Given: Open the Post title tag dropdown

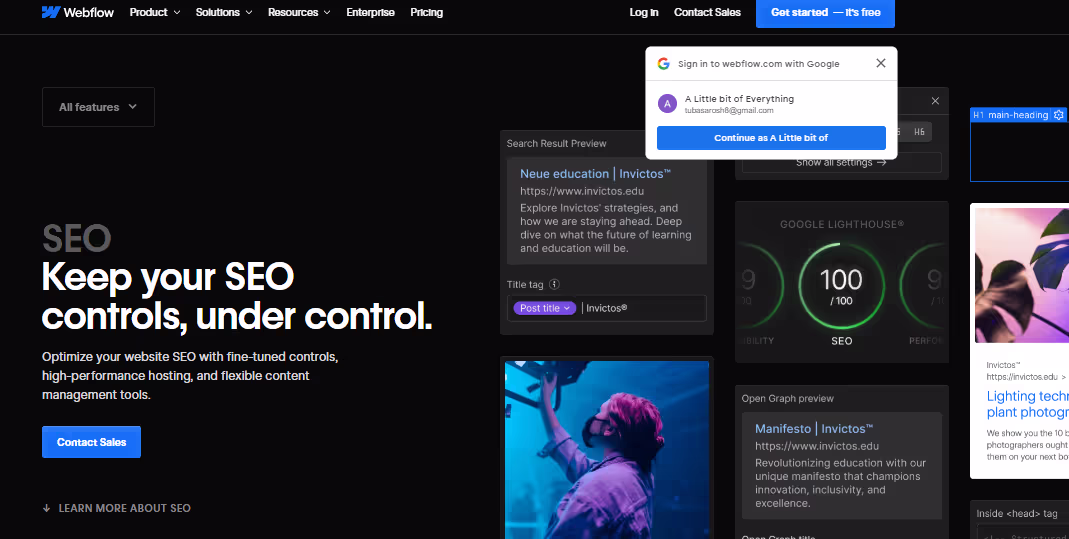Looking at the screenshot, I should tap(545, 308).
